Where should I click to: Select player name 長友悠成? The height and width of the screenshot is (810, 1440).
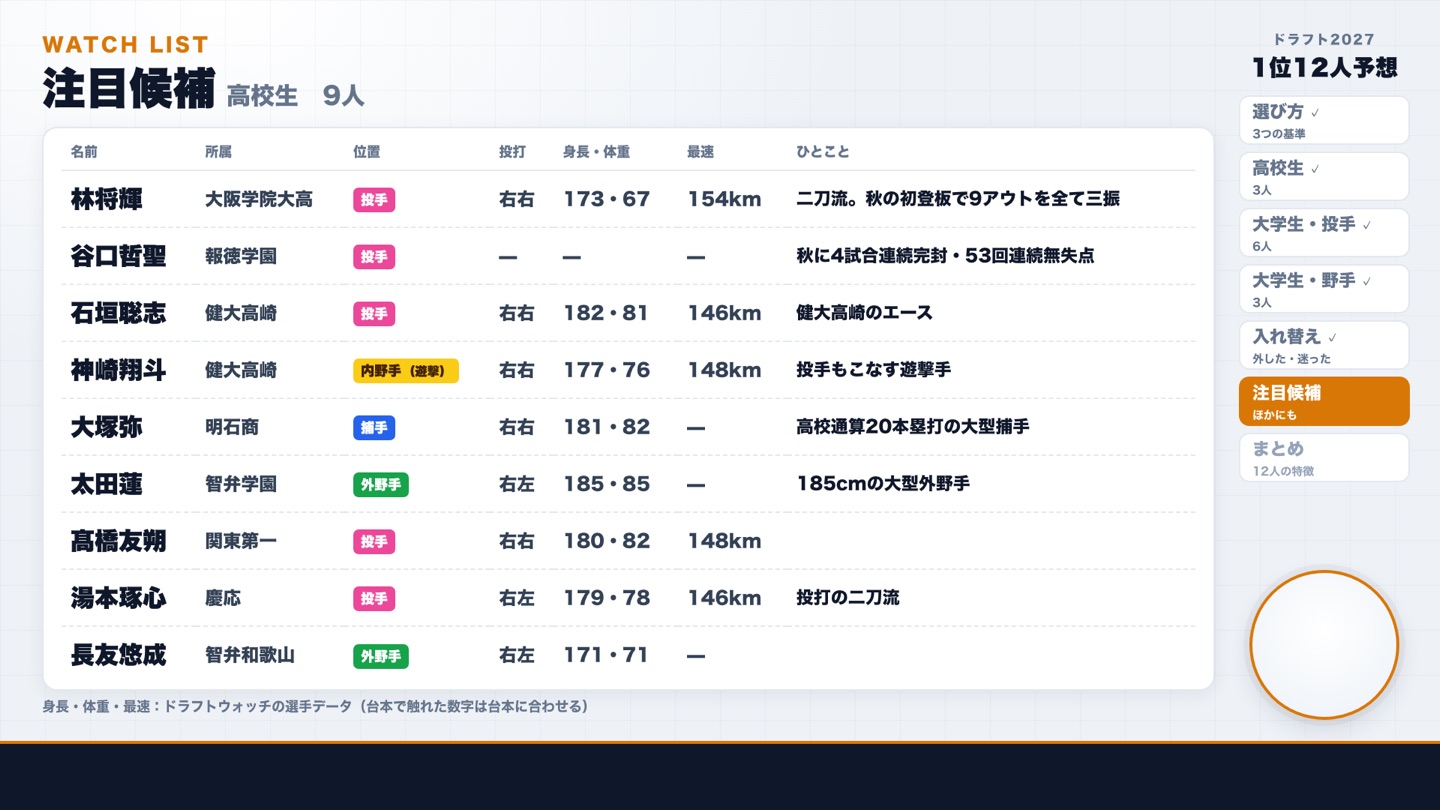coord(118,655)
